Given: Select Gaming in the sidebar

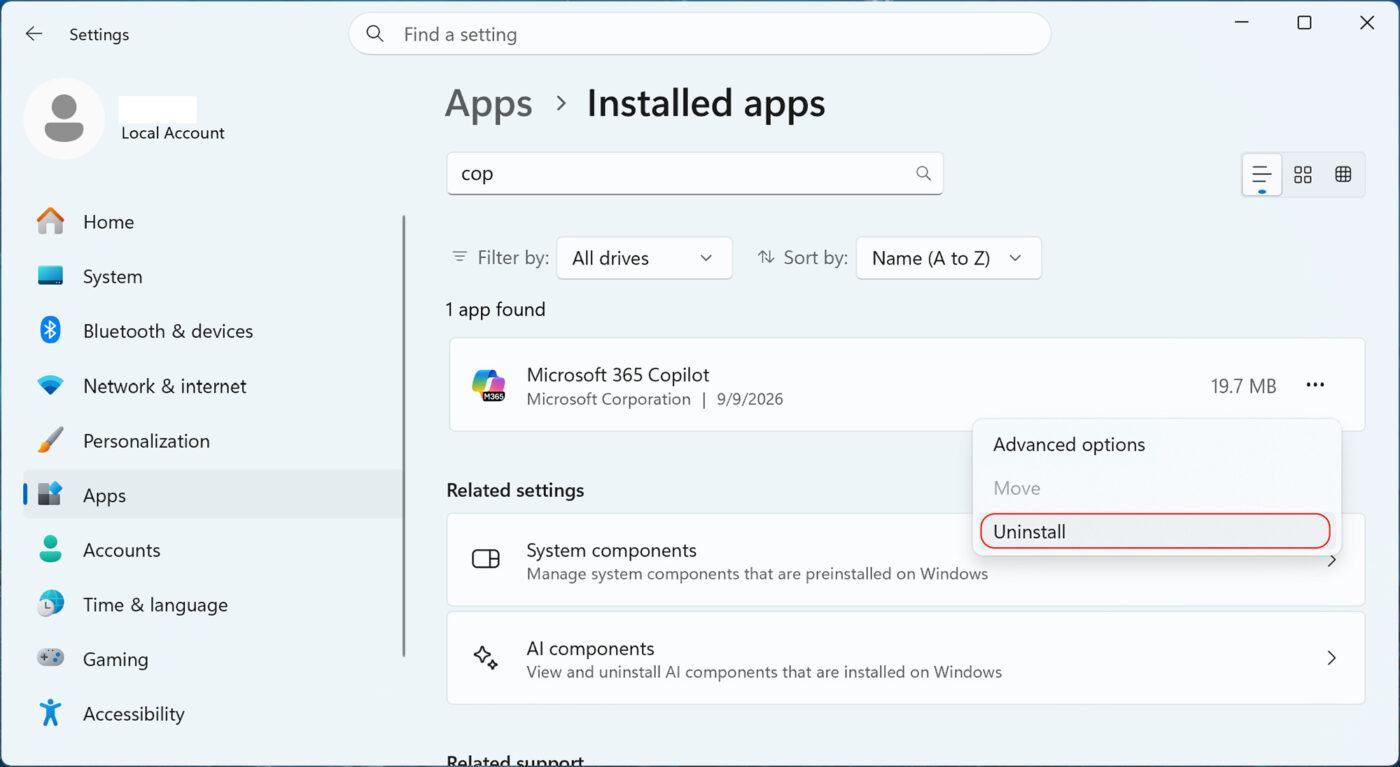Looking at the screenshot, I should [x=212, y=658].
